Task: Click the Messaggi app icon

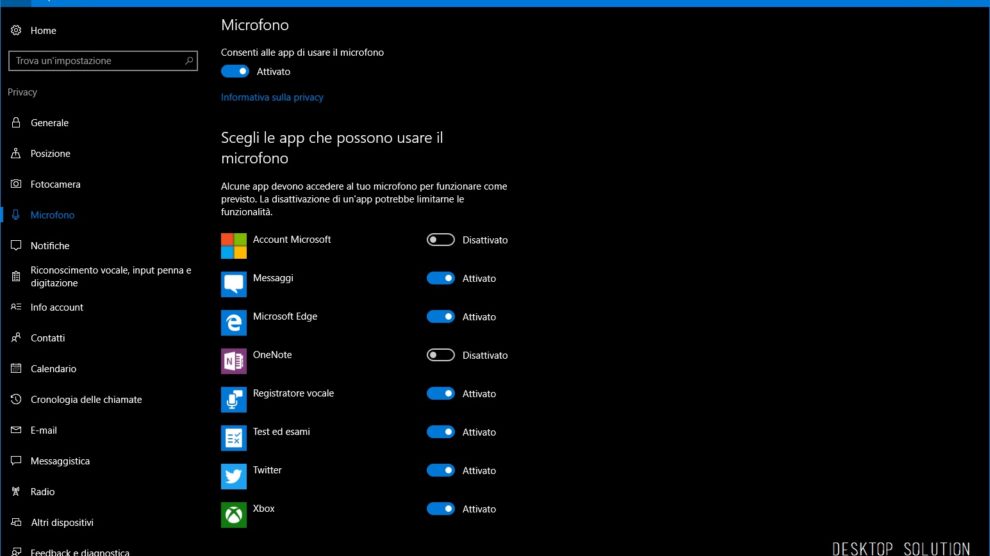Action: click(234, 284)
